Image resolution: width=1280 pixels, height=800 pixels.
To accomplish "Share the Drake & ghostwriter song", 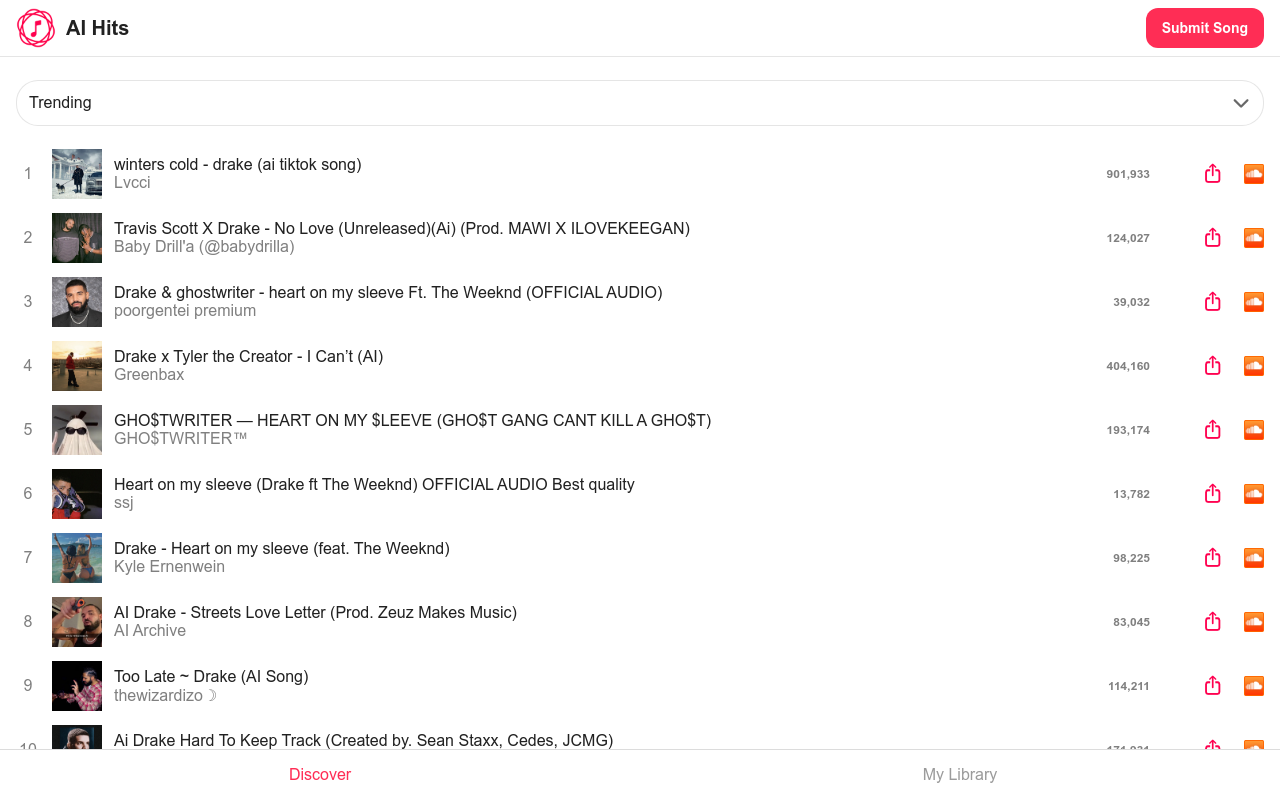I will [1213, 302].
